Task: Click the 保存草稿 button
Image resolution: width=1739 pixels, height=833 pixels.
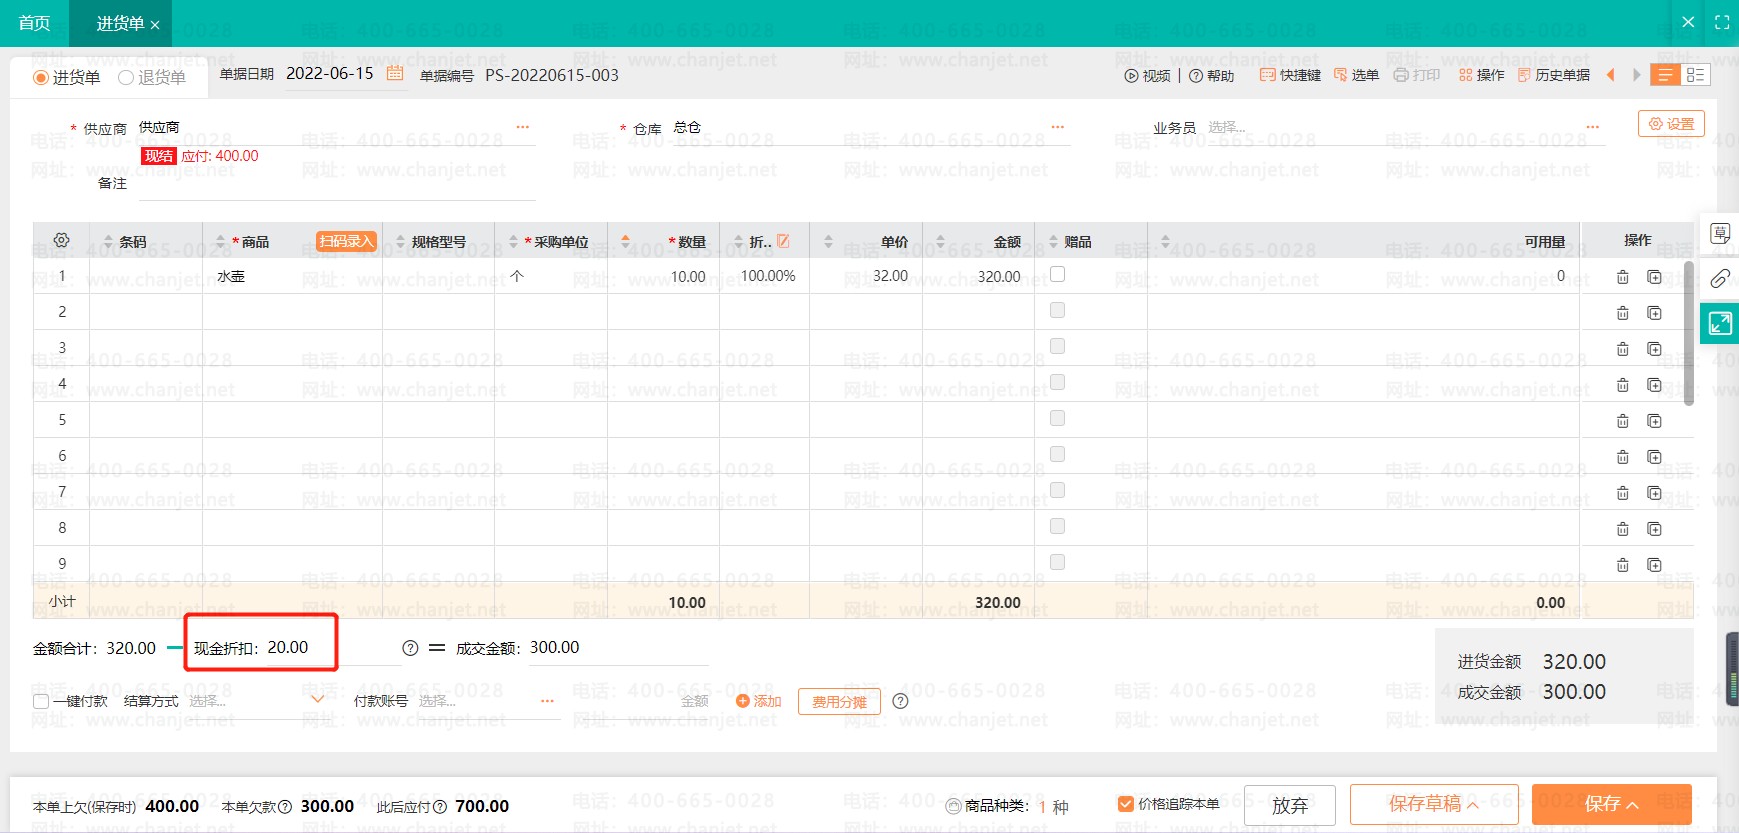Action: click(1434, 804)
